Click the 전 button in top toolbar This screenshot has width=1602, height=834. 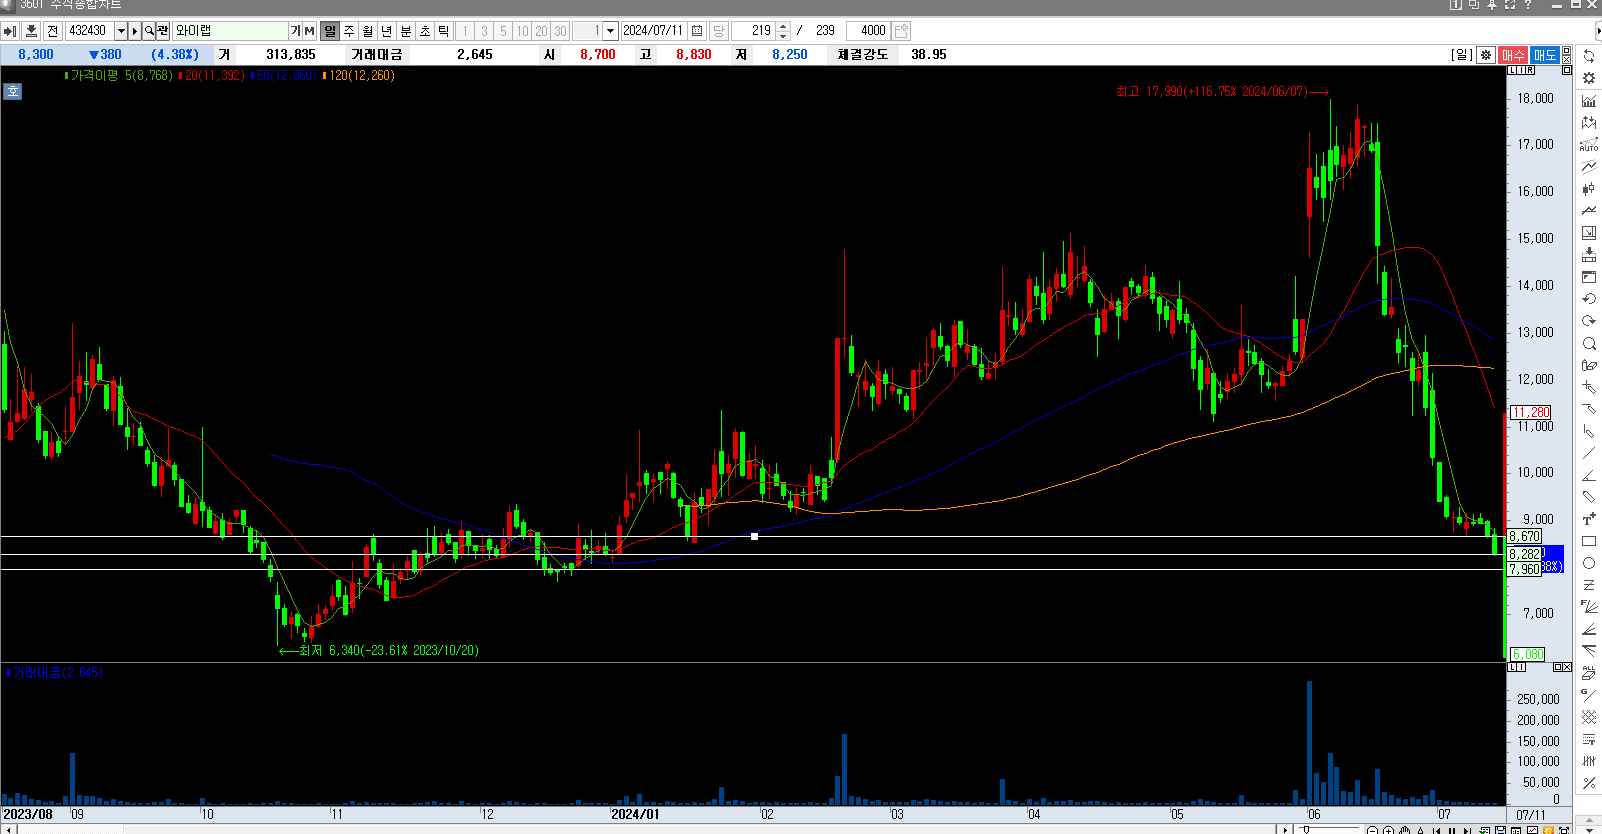[x=53, y=31]
